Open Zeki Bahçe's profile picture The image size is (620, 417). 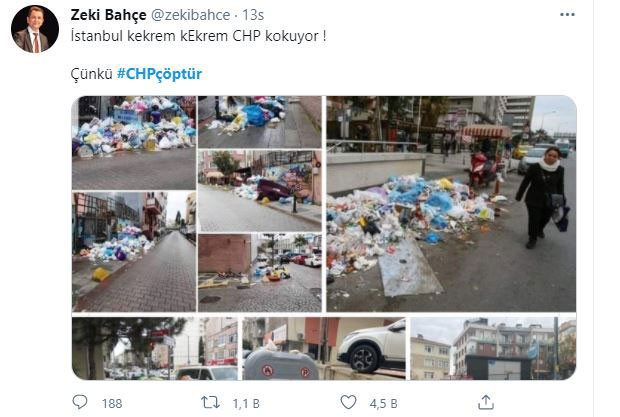[x=35, y=29]
